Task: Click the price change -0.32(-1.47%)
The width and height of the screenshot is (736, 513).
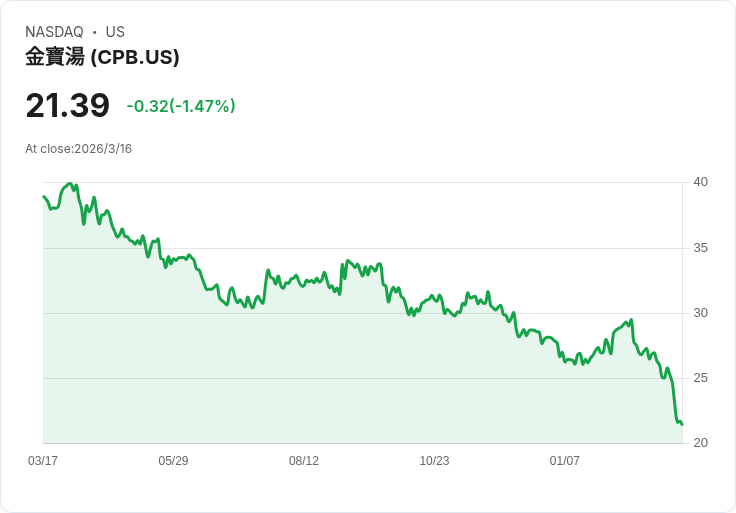Action: [181, 106]
